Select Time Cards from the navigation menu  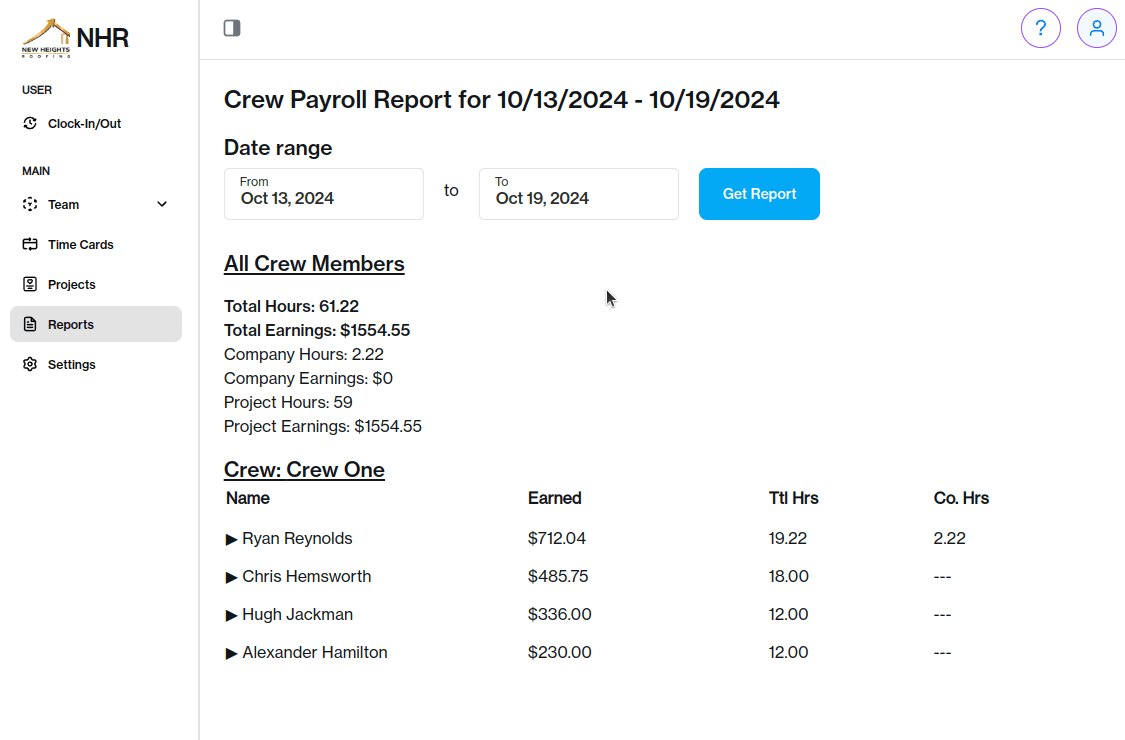(80, 244)
